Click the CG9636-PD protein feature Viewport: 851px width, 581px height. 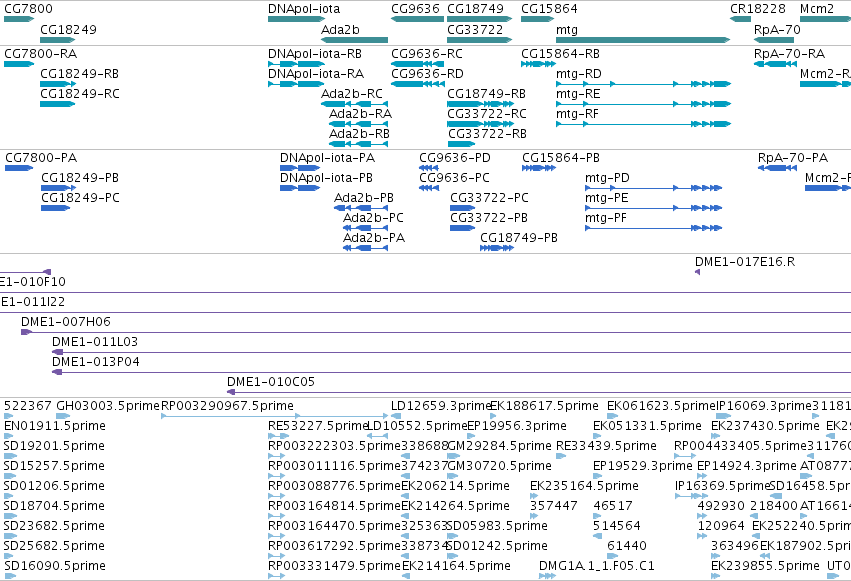pyautogui.click(x=429, y=168)
